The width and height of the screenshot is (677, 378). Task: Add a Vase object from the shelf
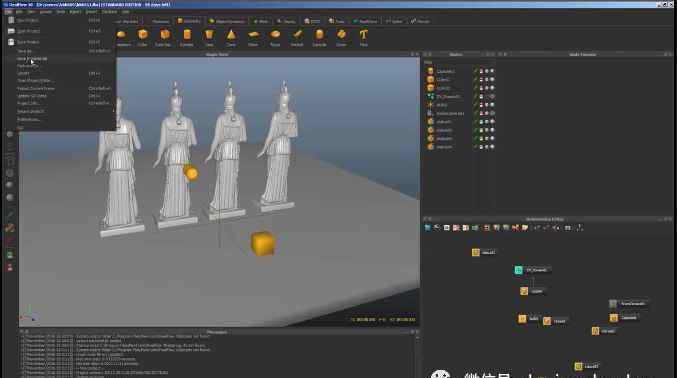[x=209, y=38]
